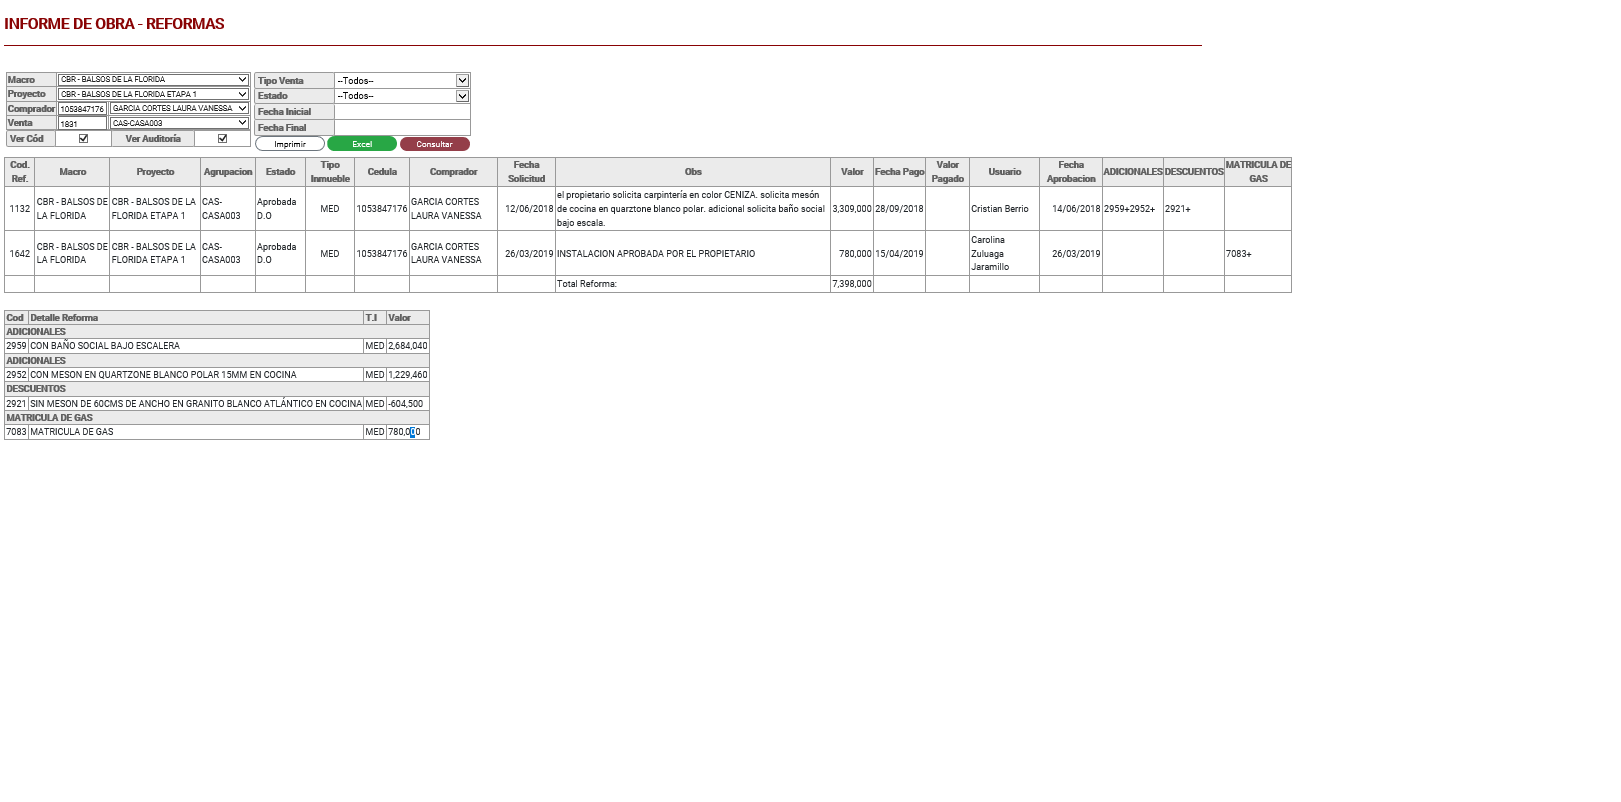Export the report with Excel button
This screenshot has width=1621, height=802.
(362, 144)
